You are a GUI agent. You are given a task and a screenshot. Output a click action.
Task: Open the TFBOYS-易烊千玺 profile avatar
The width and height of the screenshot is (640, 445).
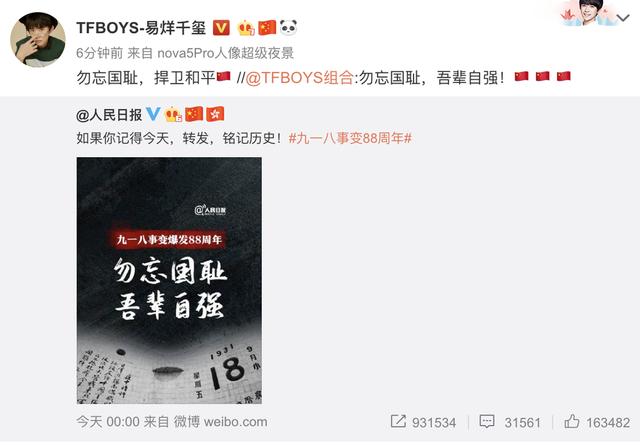coord(38,39)
